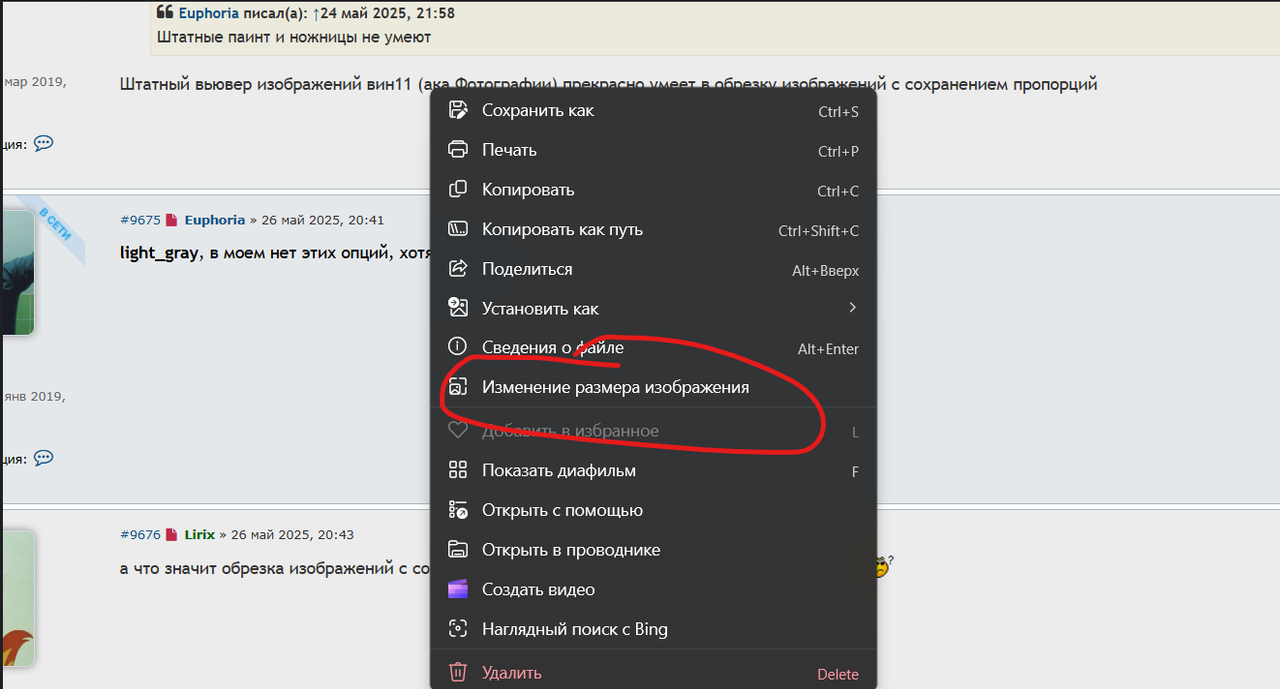1280x689 pixels.
Task: Choose Копировать menu entry
Action: [654, 189]
